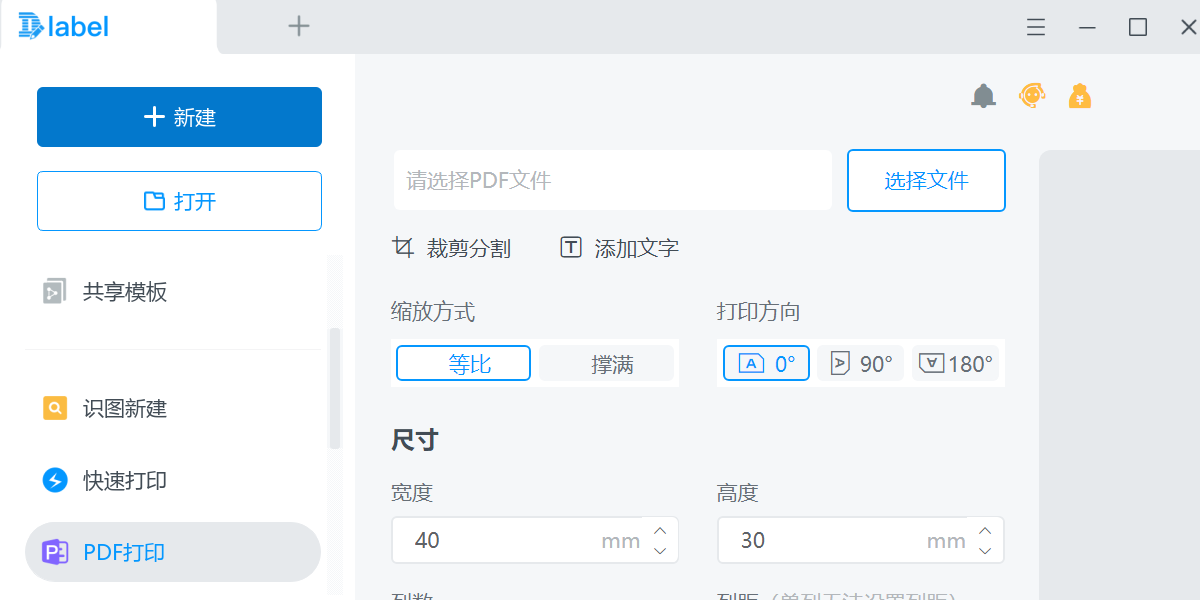
Task: Set print orientation to 90°
Action: point(860,363)
